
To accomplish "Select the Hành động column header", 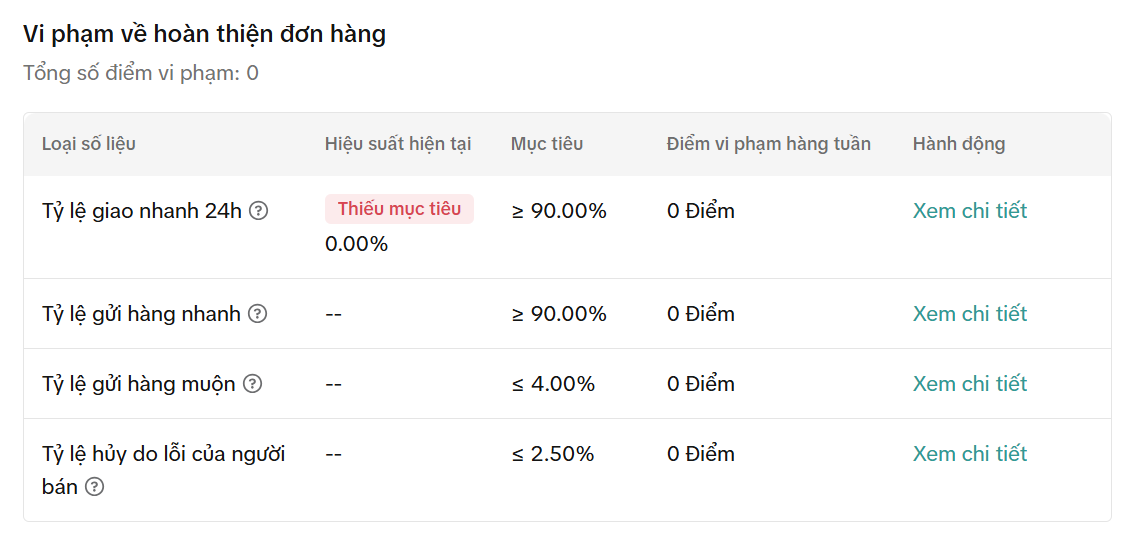I will tap(958, 144).
